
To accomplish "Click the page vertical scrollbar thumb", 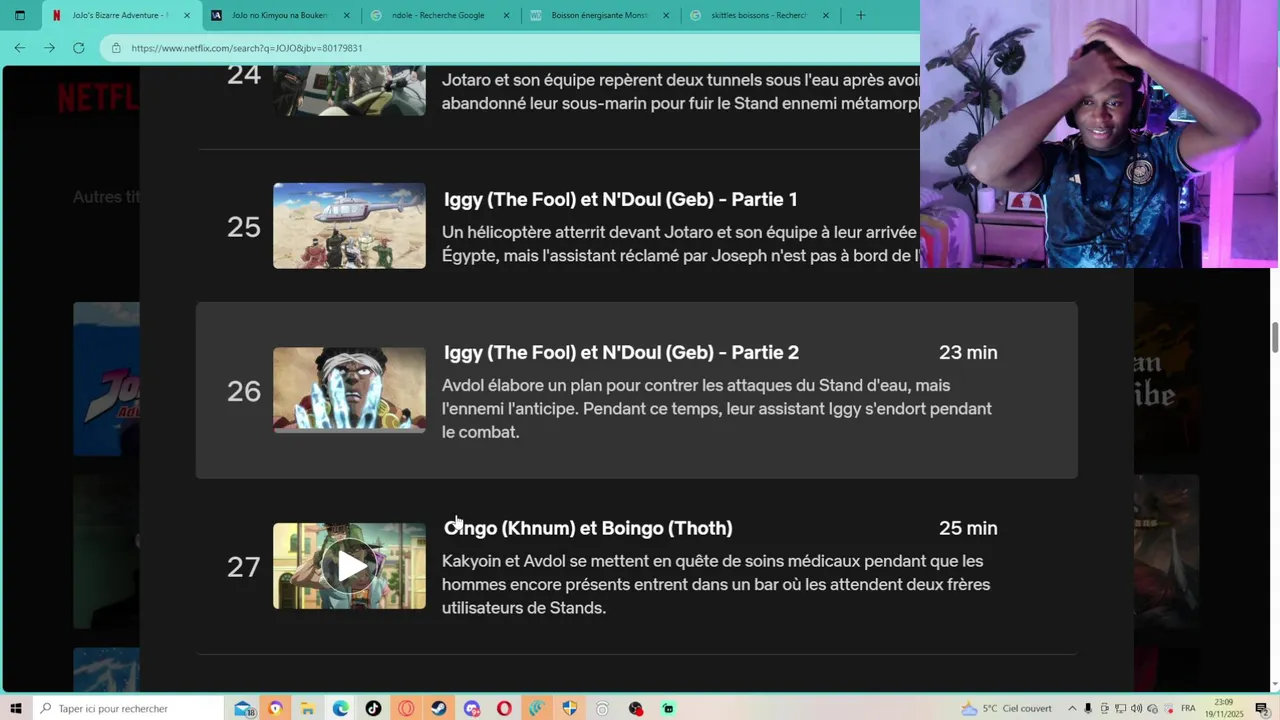I will 1275,337.
